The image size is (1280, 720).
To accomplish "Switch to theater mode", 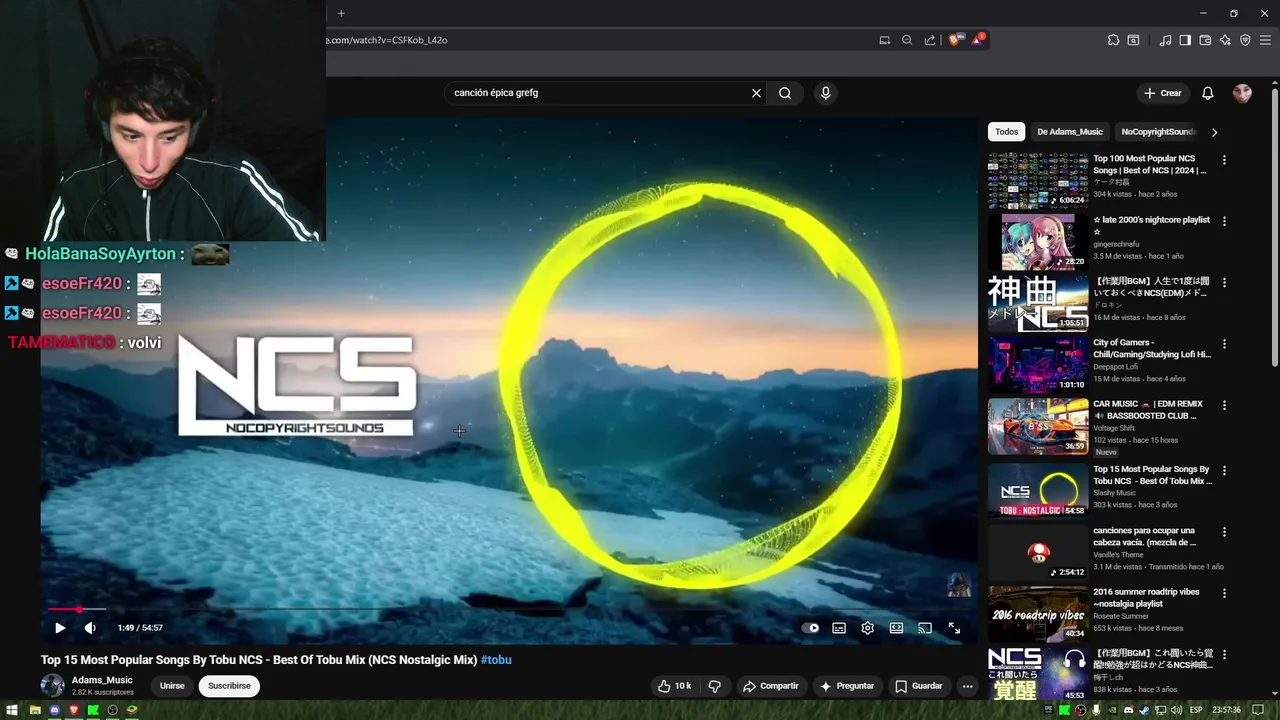I will coord(897,628).
